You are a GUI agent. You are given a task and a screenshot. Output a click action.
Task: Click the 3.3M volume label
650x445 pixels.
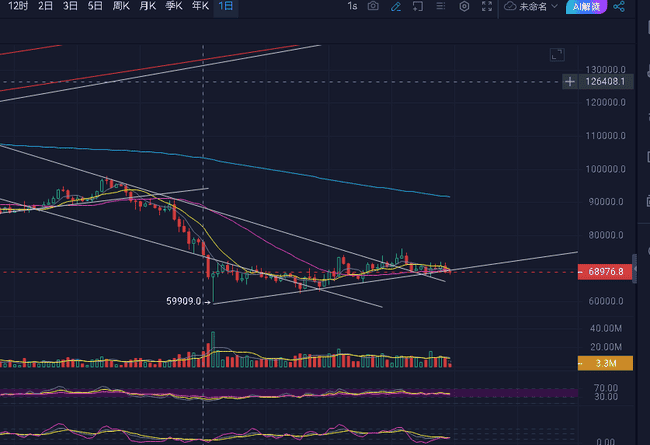[x=606, y=363]
